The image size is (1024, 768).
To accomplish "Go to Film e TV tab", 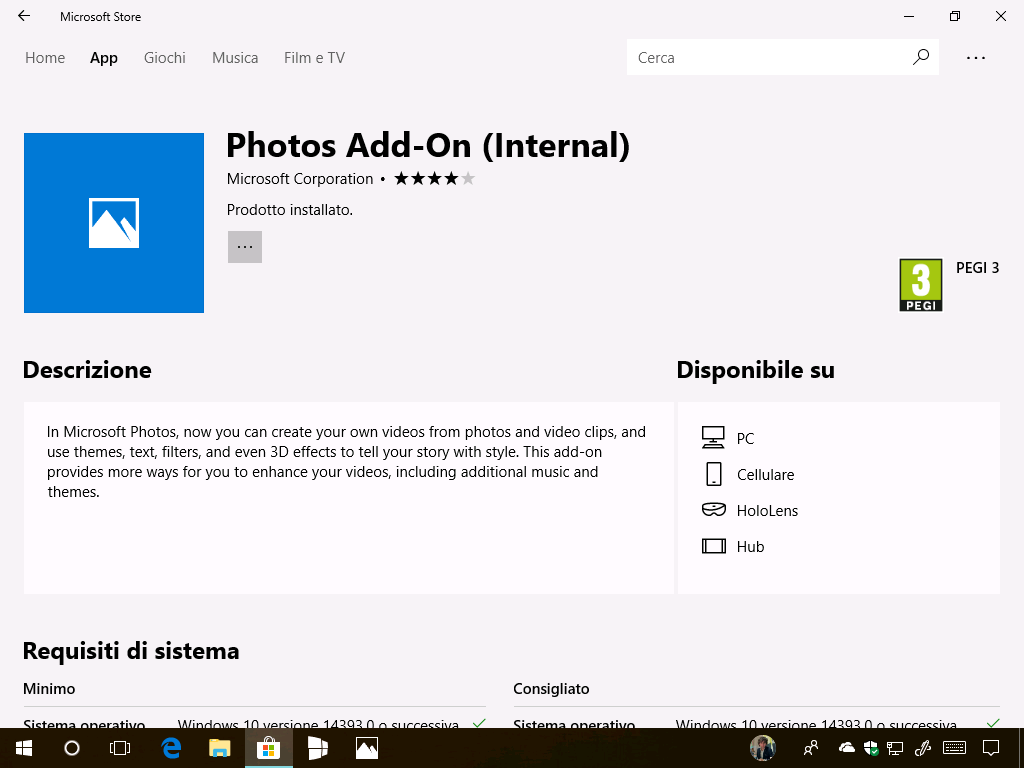I will coord(314,58).
